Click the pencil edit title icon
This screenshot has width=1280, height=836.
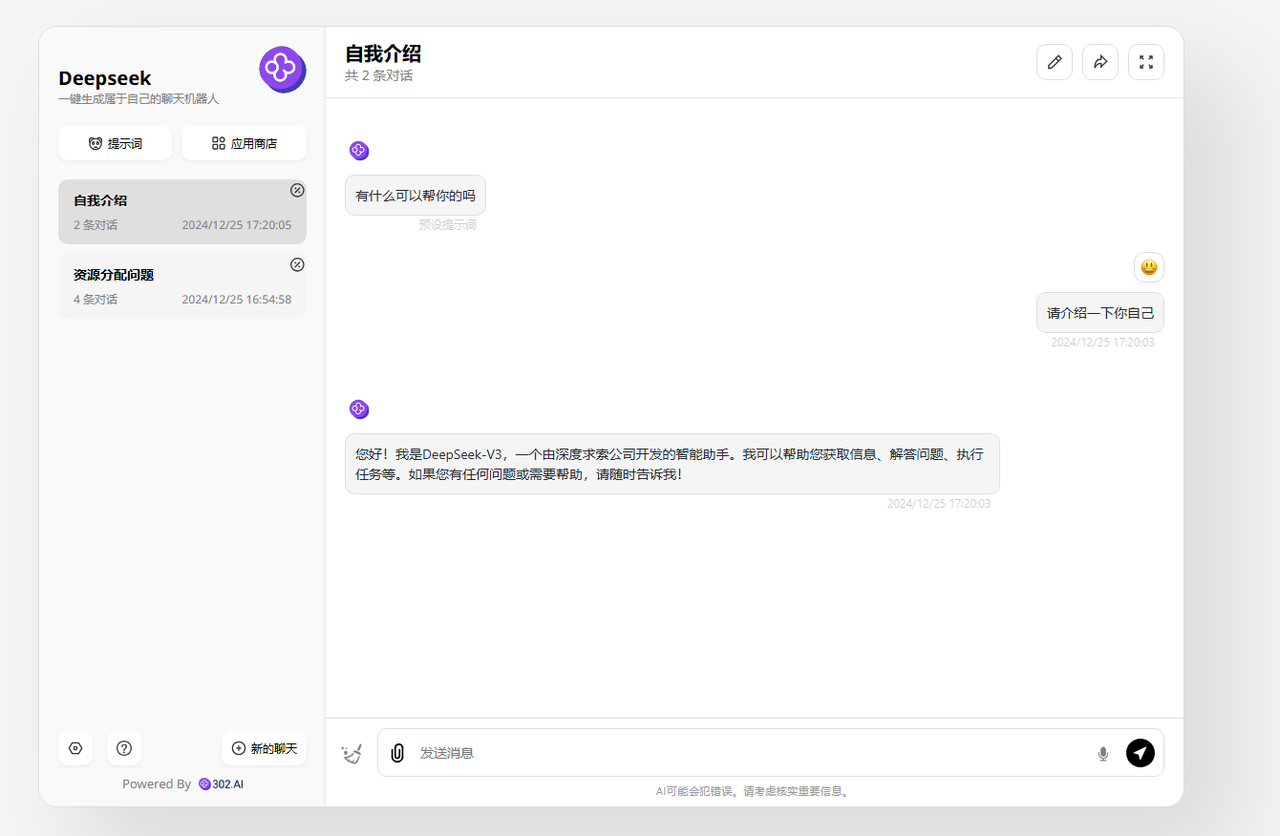click(1054, 62)
